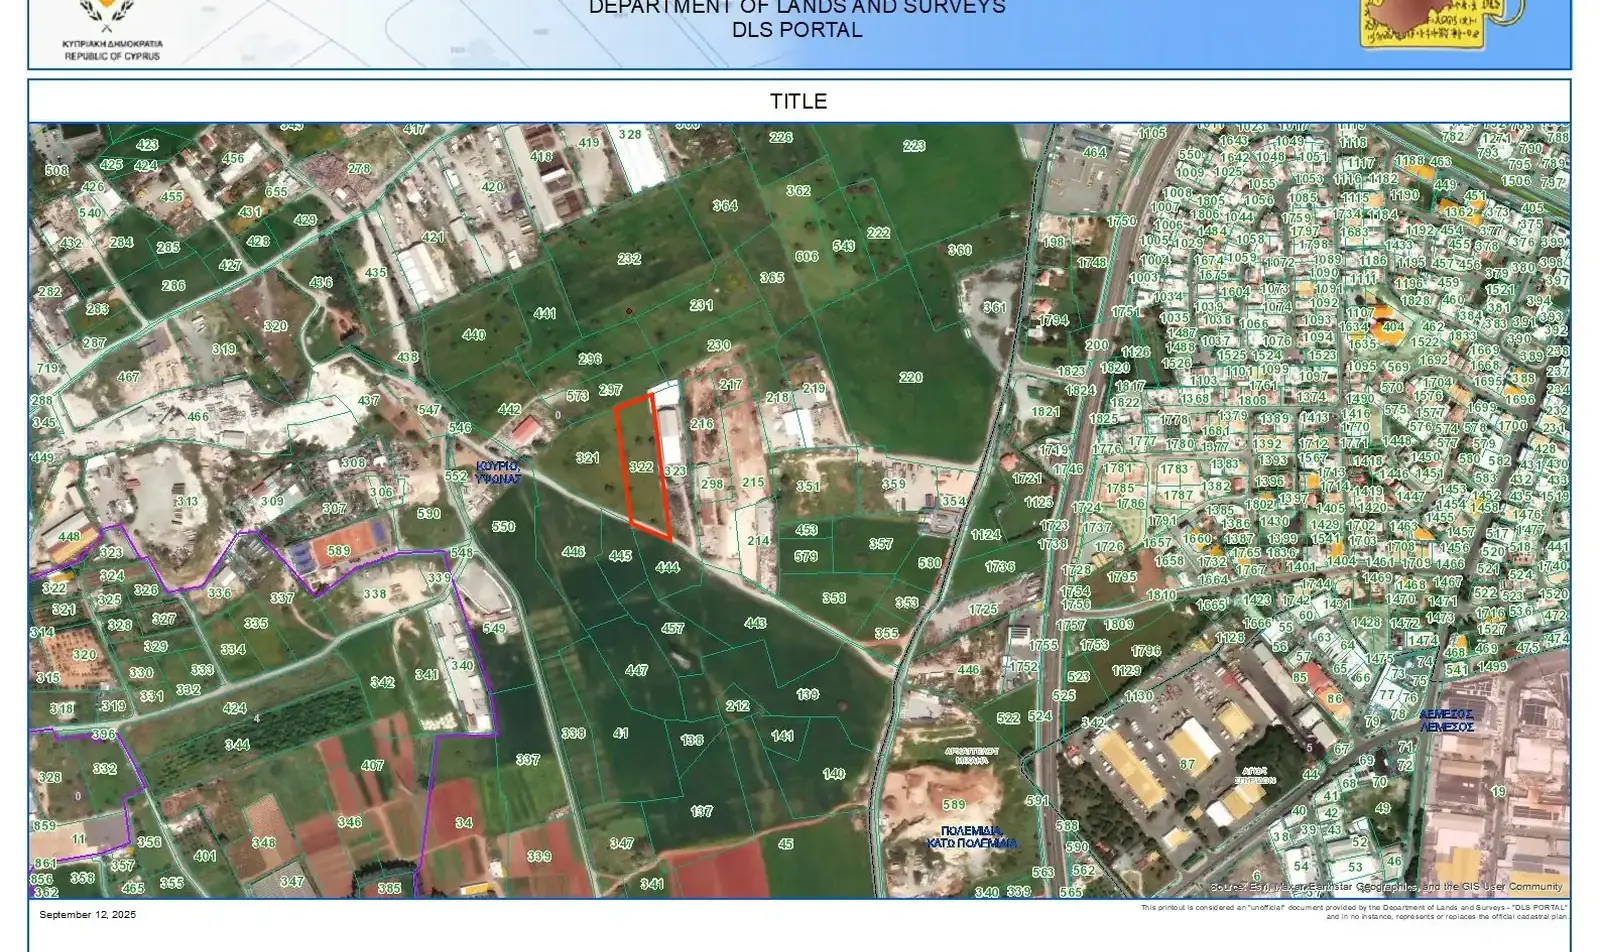Select parcel number 447
1600x952 pixels.
pyautogui.click(x=636, y=671)
